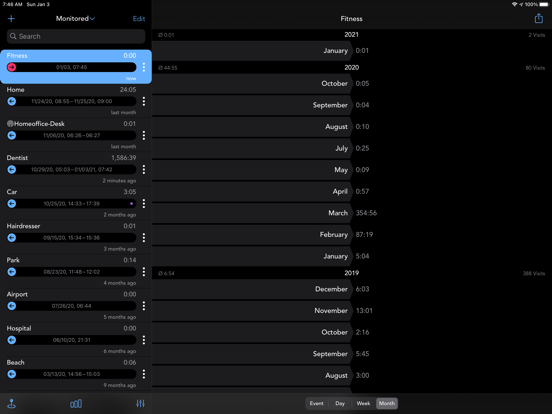Select the Home place name
Viewport: 552px width, 414px height.
[x=15, y=90]
